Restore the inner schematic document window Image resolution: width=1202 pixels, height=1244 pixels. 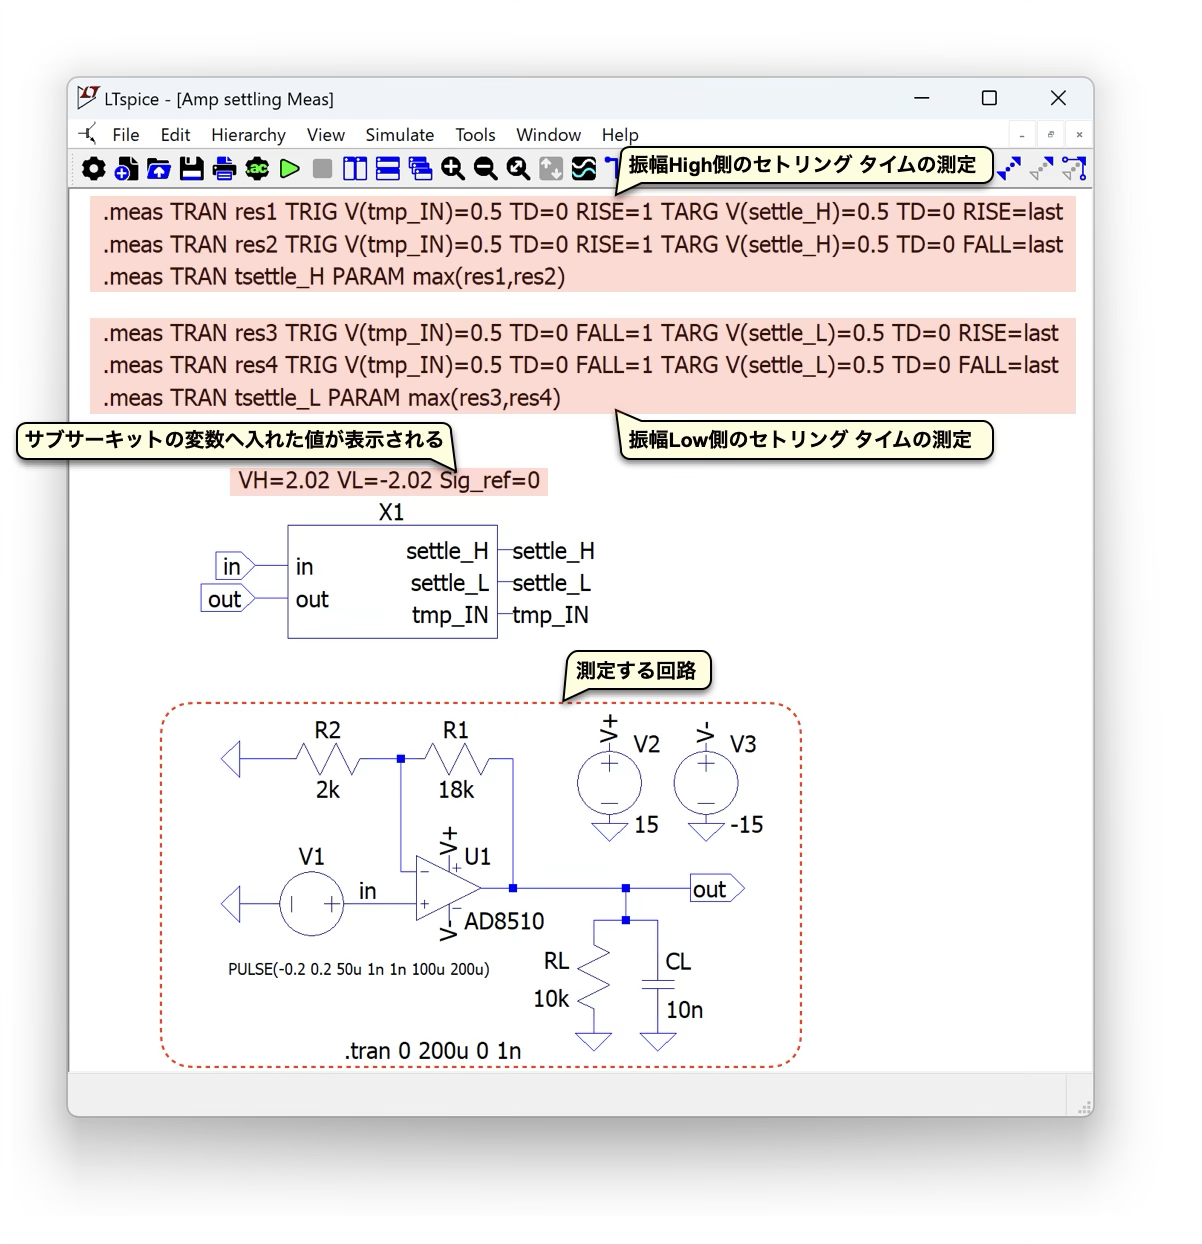[1050, 135]
